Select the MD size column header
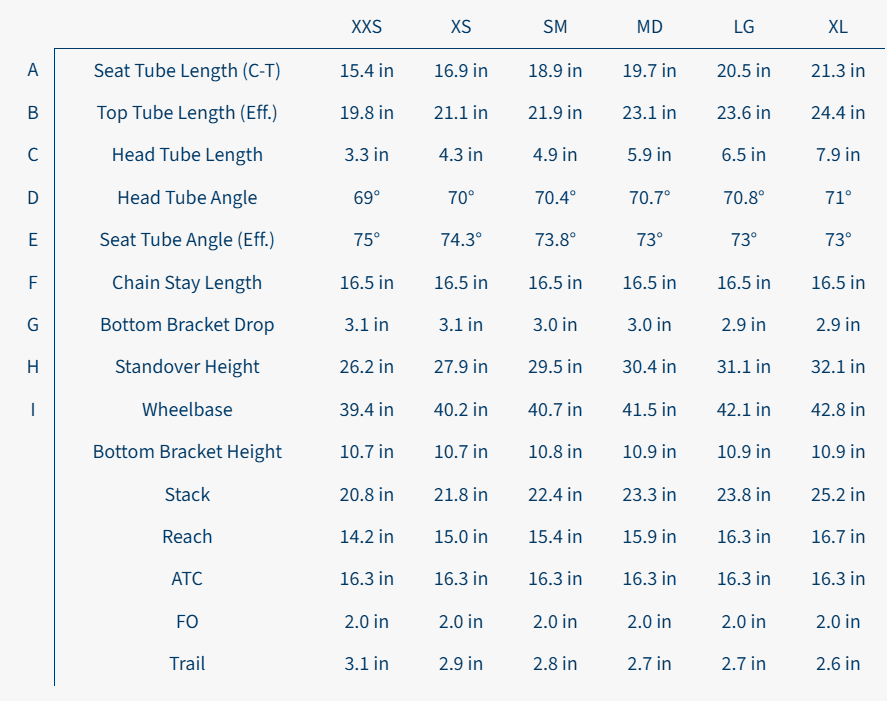 click(x=649, y=27)
